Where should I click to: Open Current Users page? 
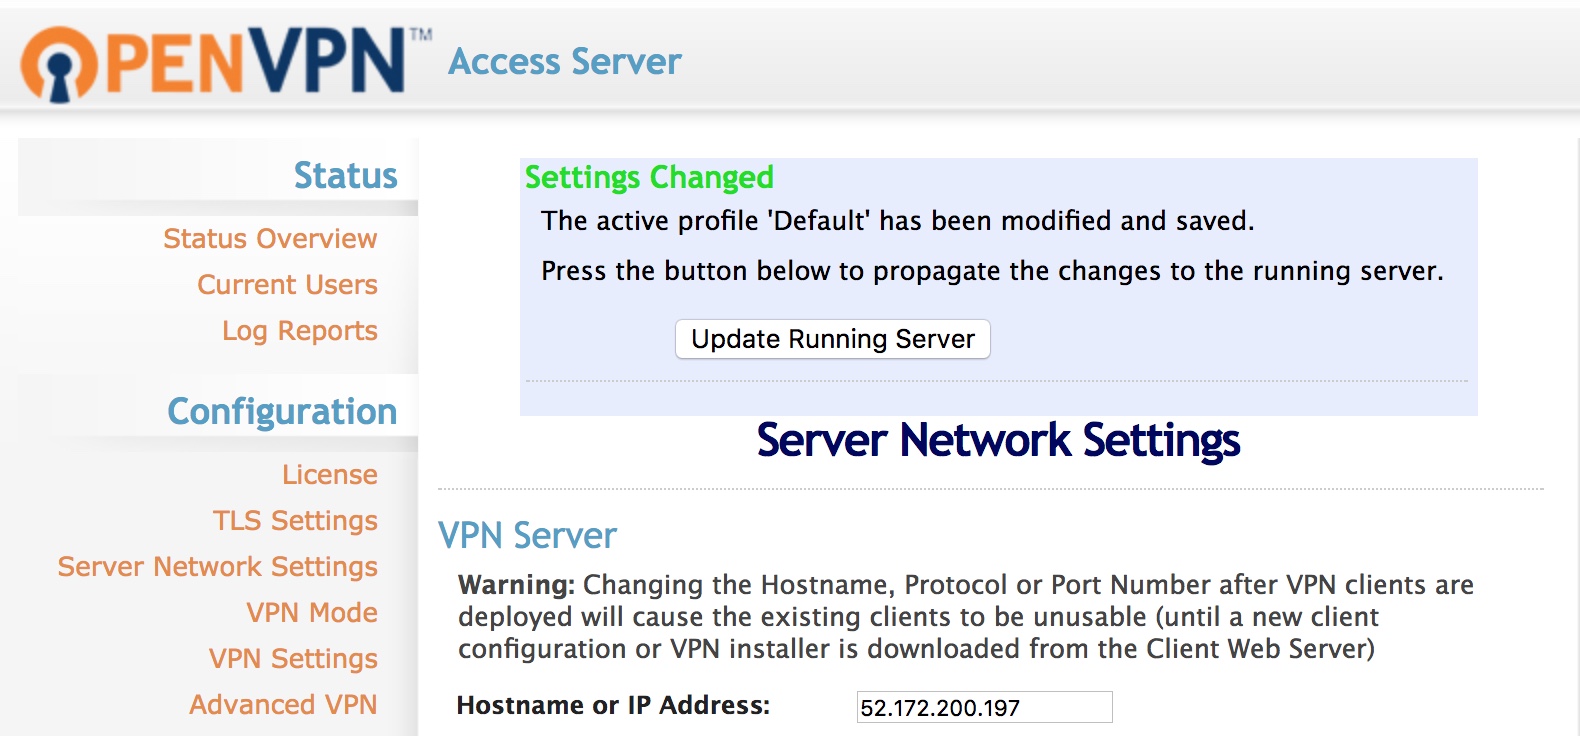coord(287,285)
